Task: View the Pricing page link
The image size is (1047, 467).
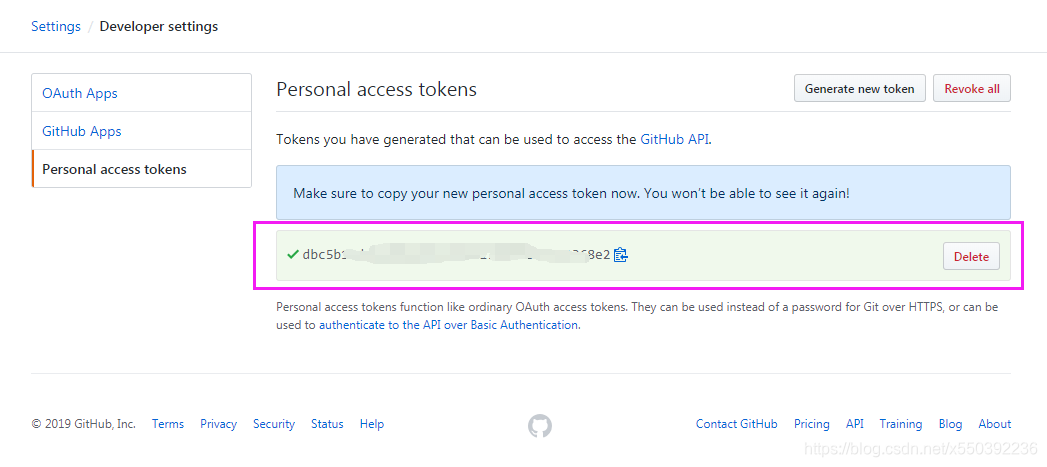Action: coord(811,424)
